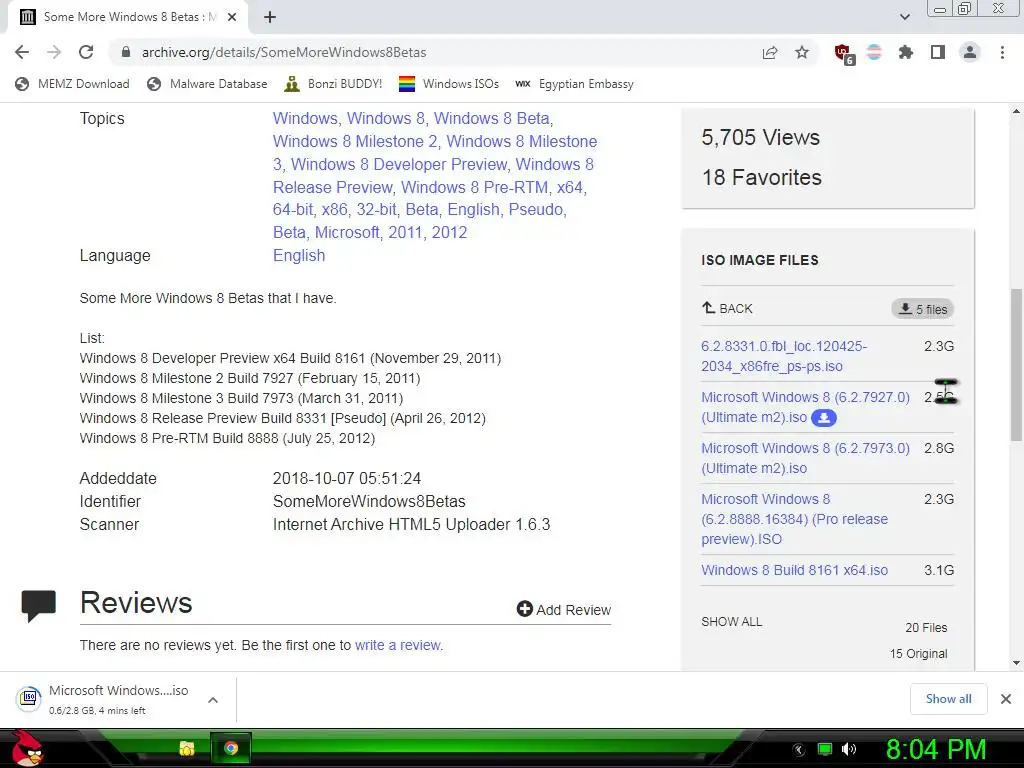Click the identifier SomeMoreWindows8Betas text
Viewport: 1024px width, 768px height.
(369, 502)
